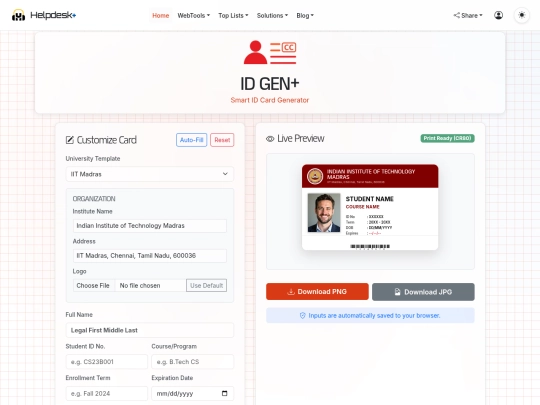This screenshot has height=405, width=540.
Task: Expand the Solutions menu
Action: point(272,15)
